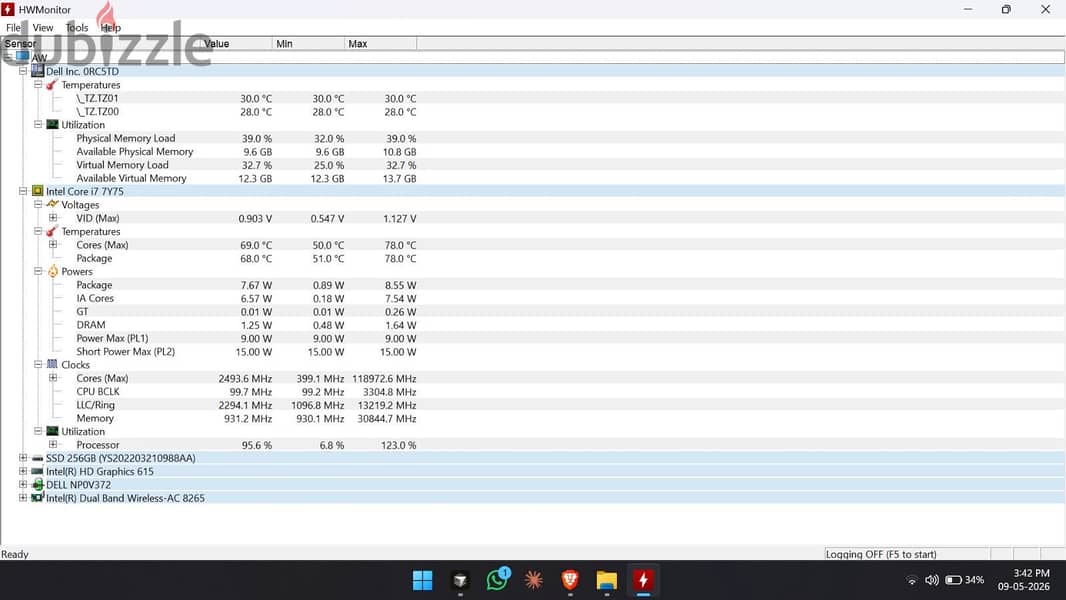Click the 34% battery tray indicator
Viewport: 1066px width, 600px height.
pos(965,580)
